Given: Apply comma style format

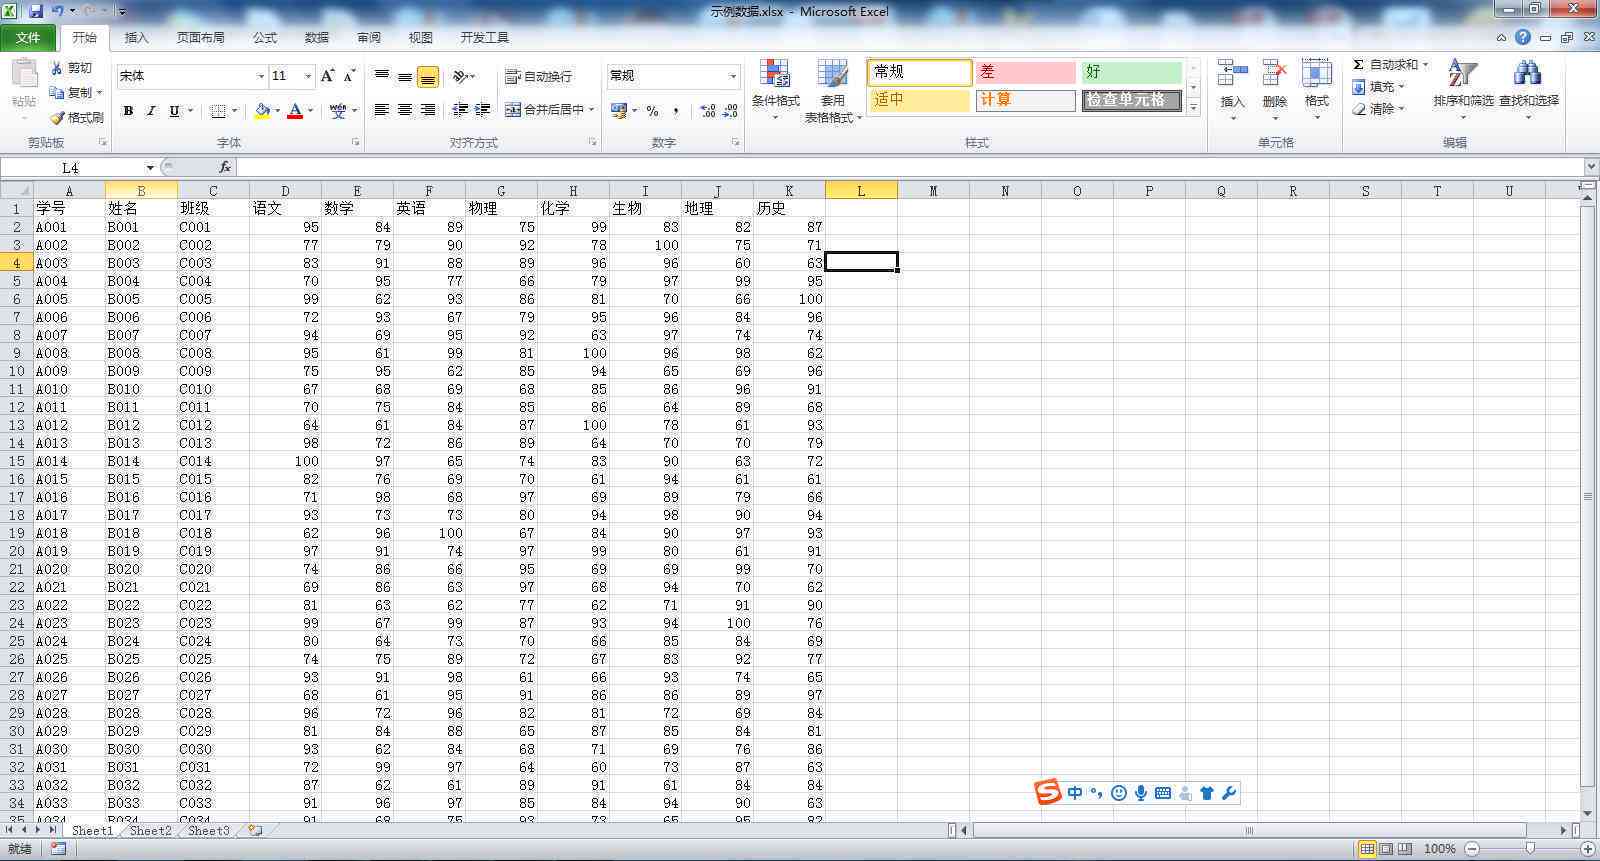Looking at the screenshot, I should click(676, 111).
